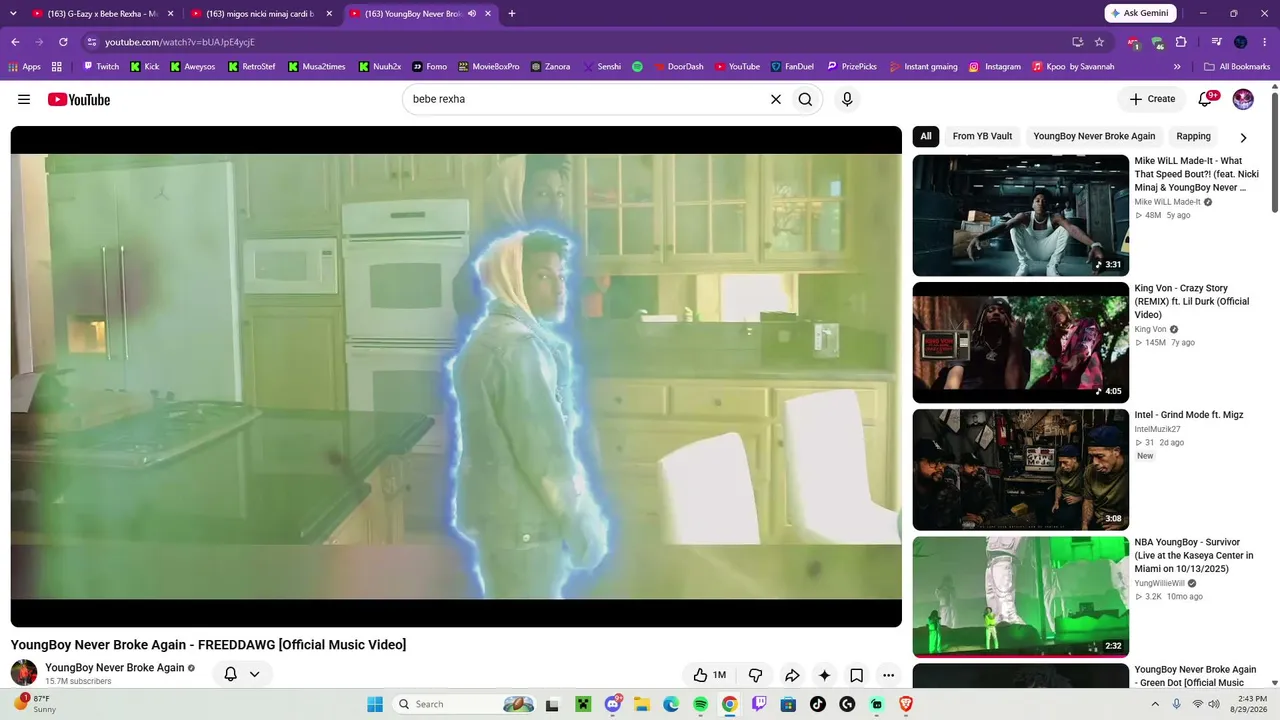
Task: Show more filter chips arrow
Action: pos(1243,138)
